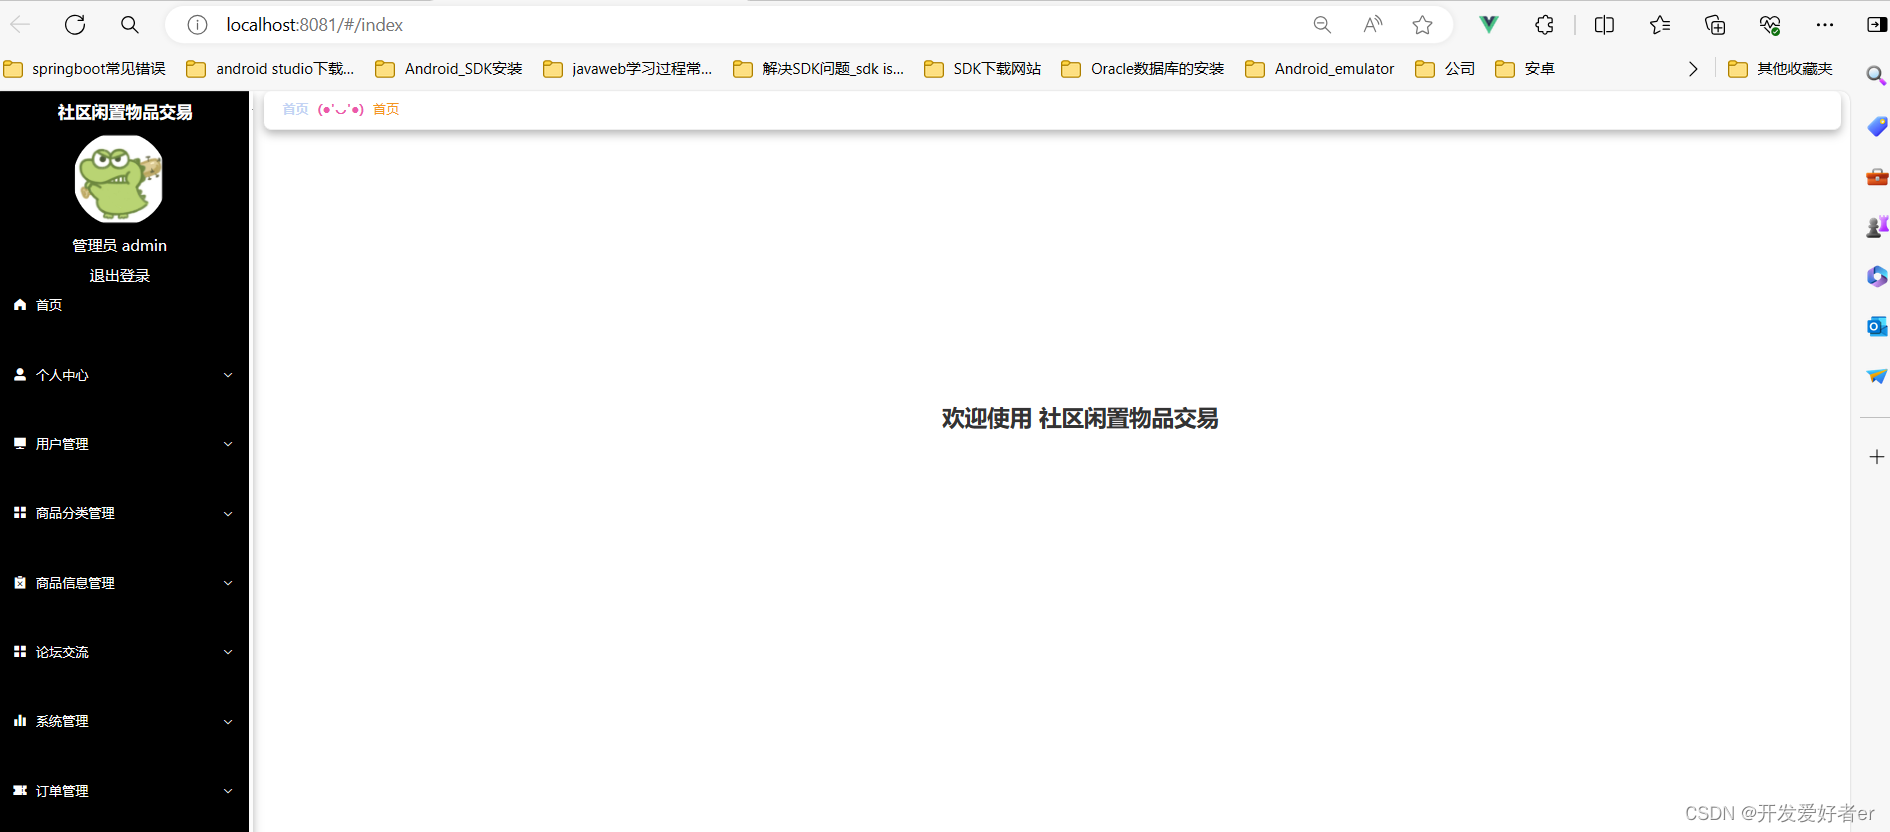Viewport: 1890px width, 832px height.
Task: Open 商品信息管理 menu item
Action: pos(124,583)
